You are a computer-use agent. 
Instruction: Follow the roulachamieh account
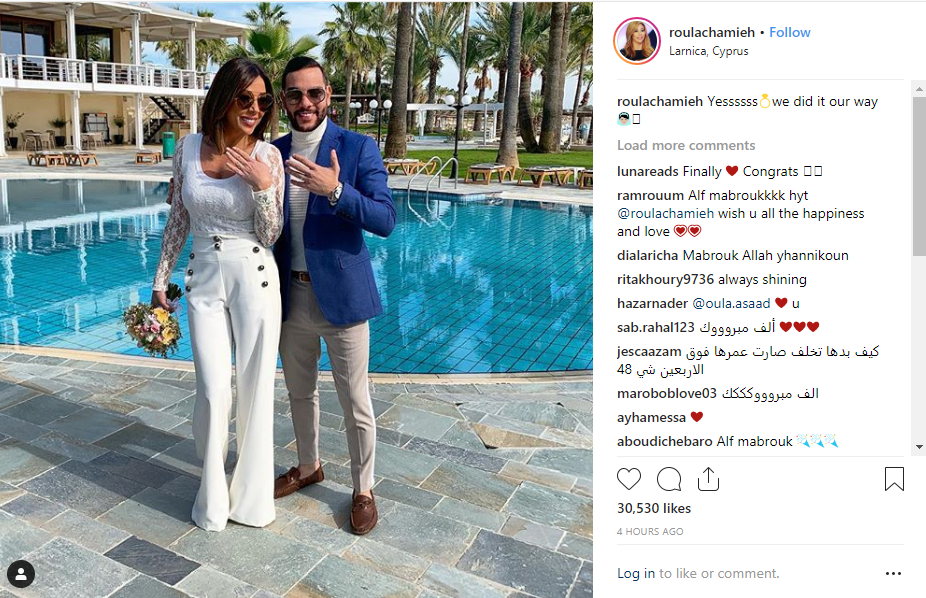coord(790,32)
